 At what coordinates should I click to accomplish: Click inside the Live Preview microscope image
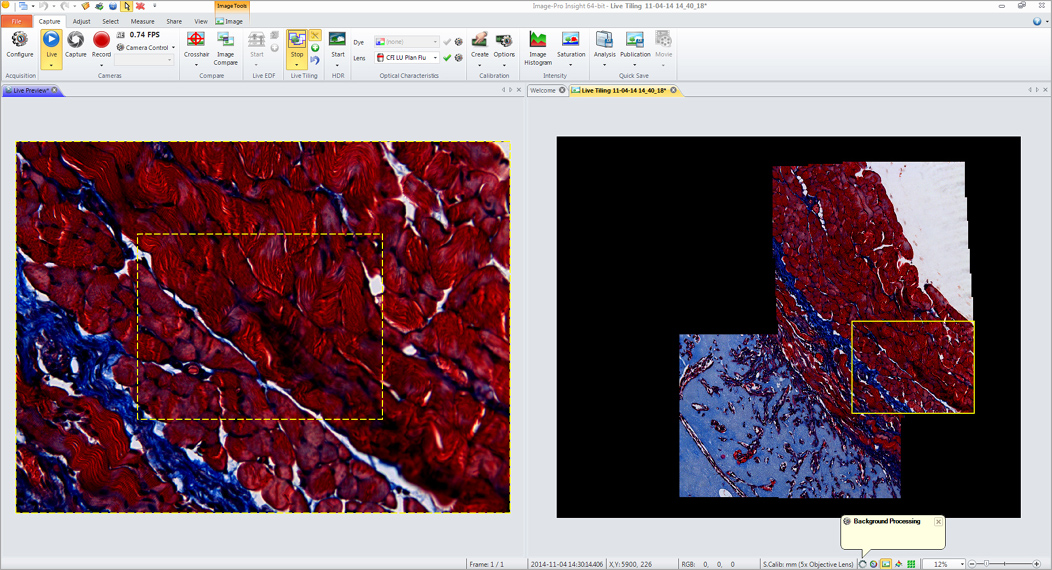click(x=262, y=327)
